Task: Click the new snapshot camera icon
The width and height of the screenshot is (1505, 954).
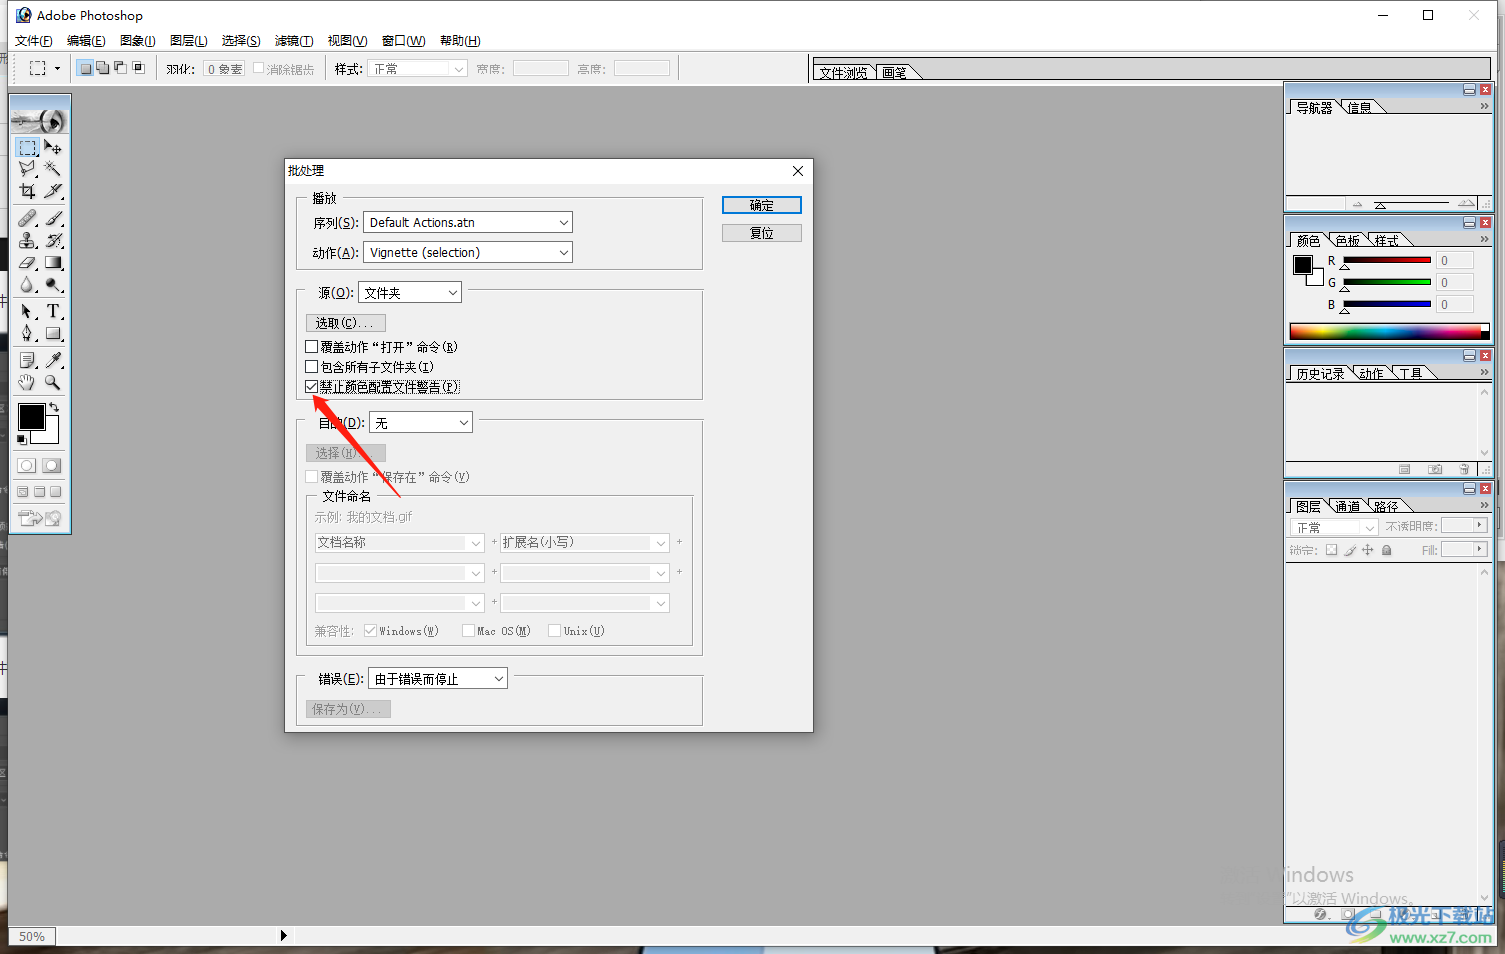Action: click(1435, 469)
